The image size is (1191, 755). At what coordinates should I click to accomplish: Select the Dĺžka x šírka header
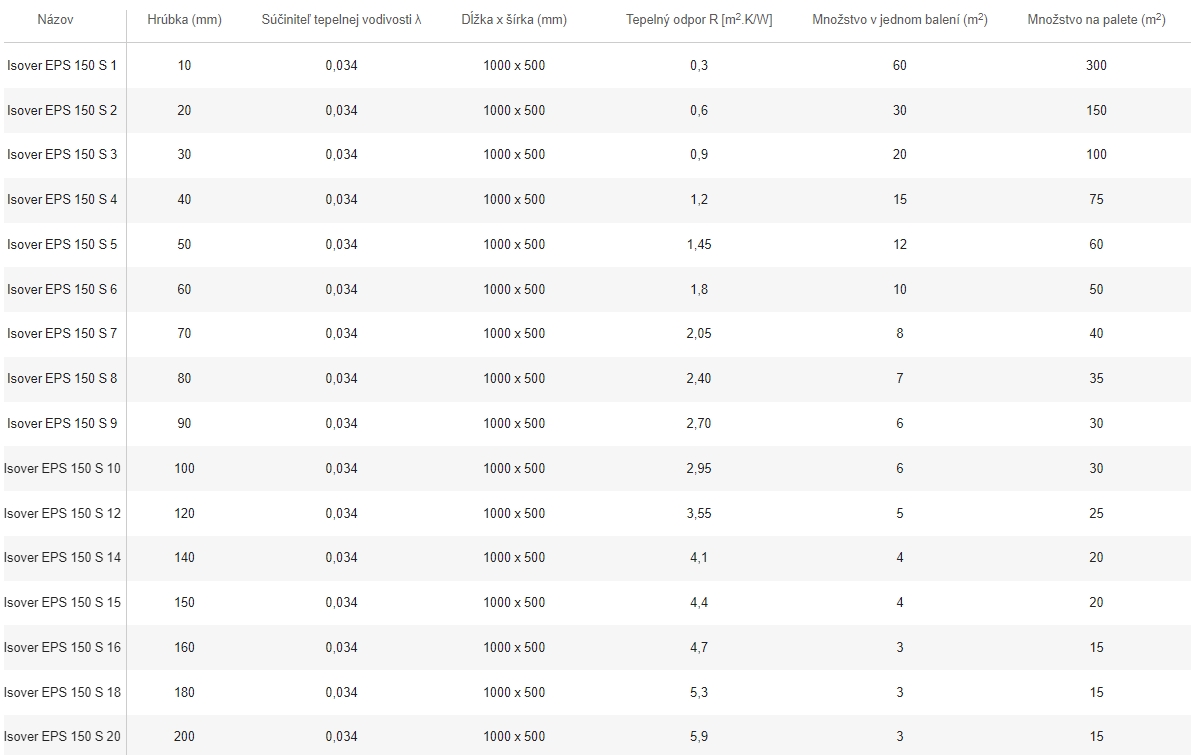514,20
